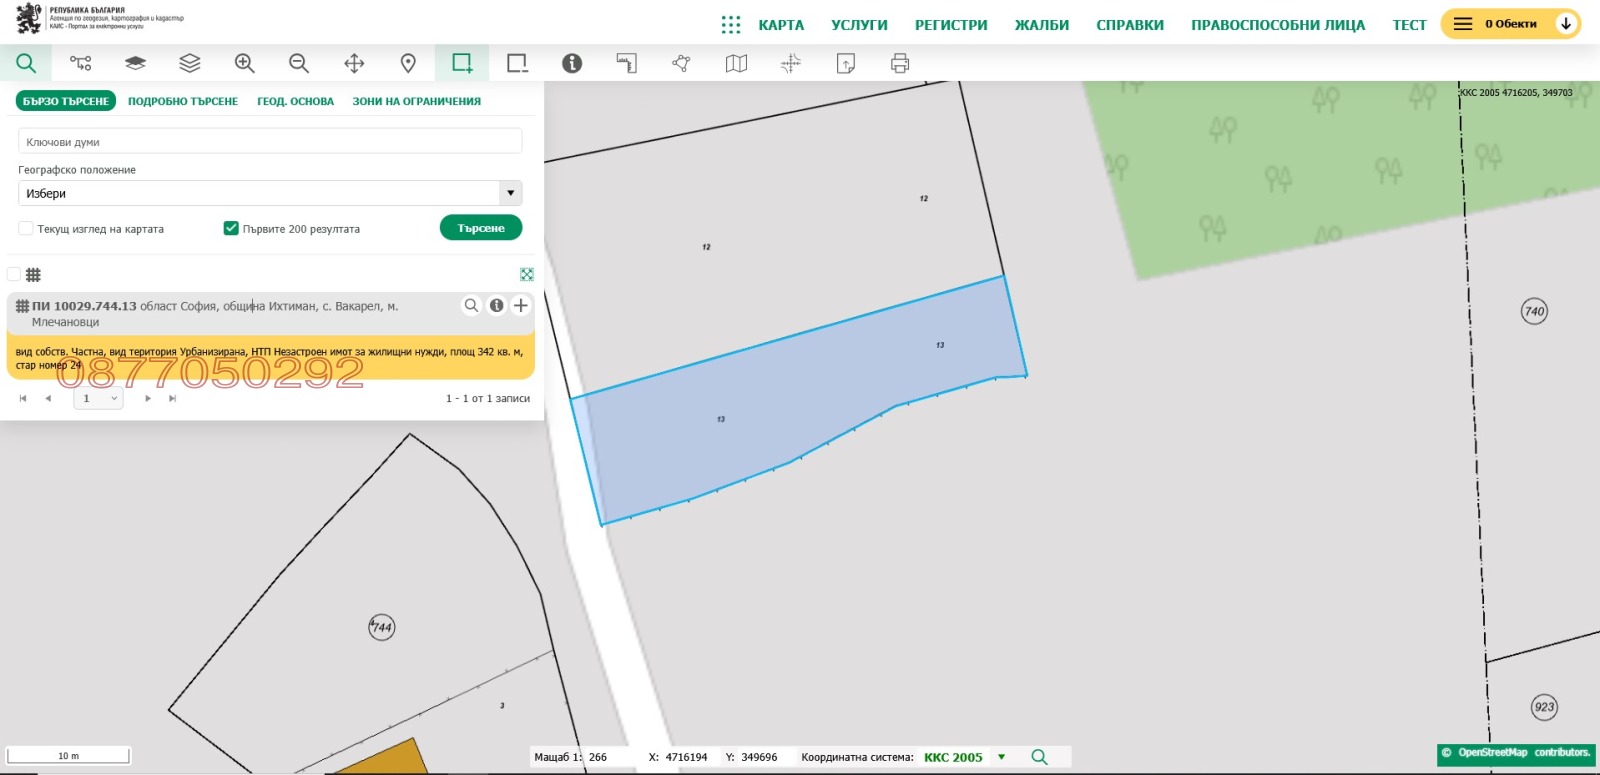The height and width of the screenshot is (775, 1600).
Task: Tick the select-all results checkbox
Action: tap(14, 274)
